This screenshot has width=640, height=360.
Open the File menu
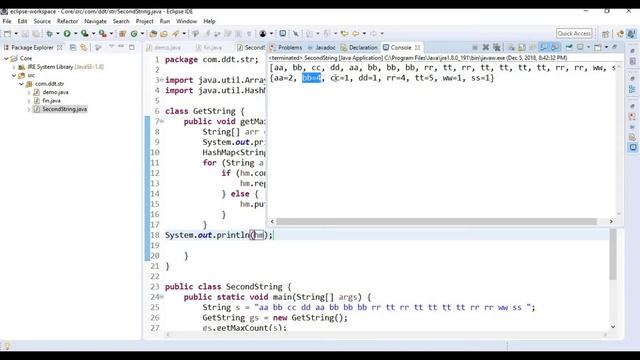point(7,21)
